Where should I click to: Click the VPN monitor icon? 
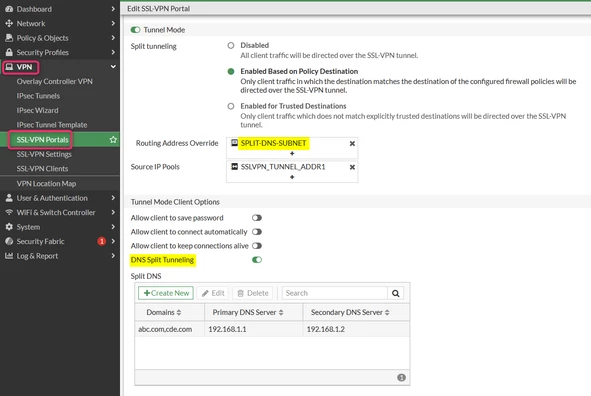pyautogui.click(x=9, y=67)
